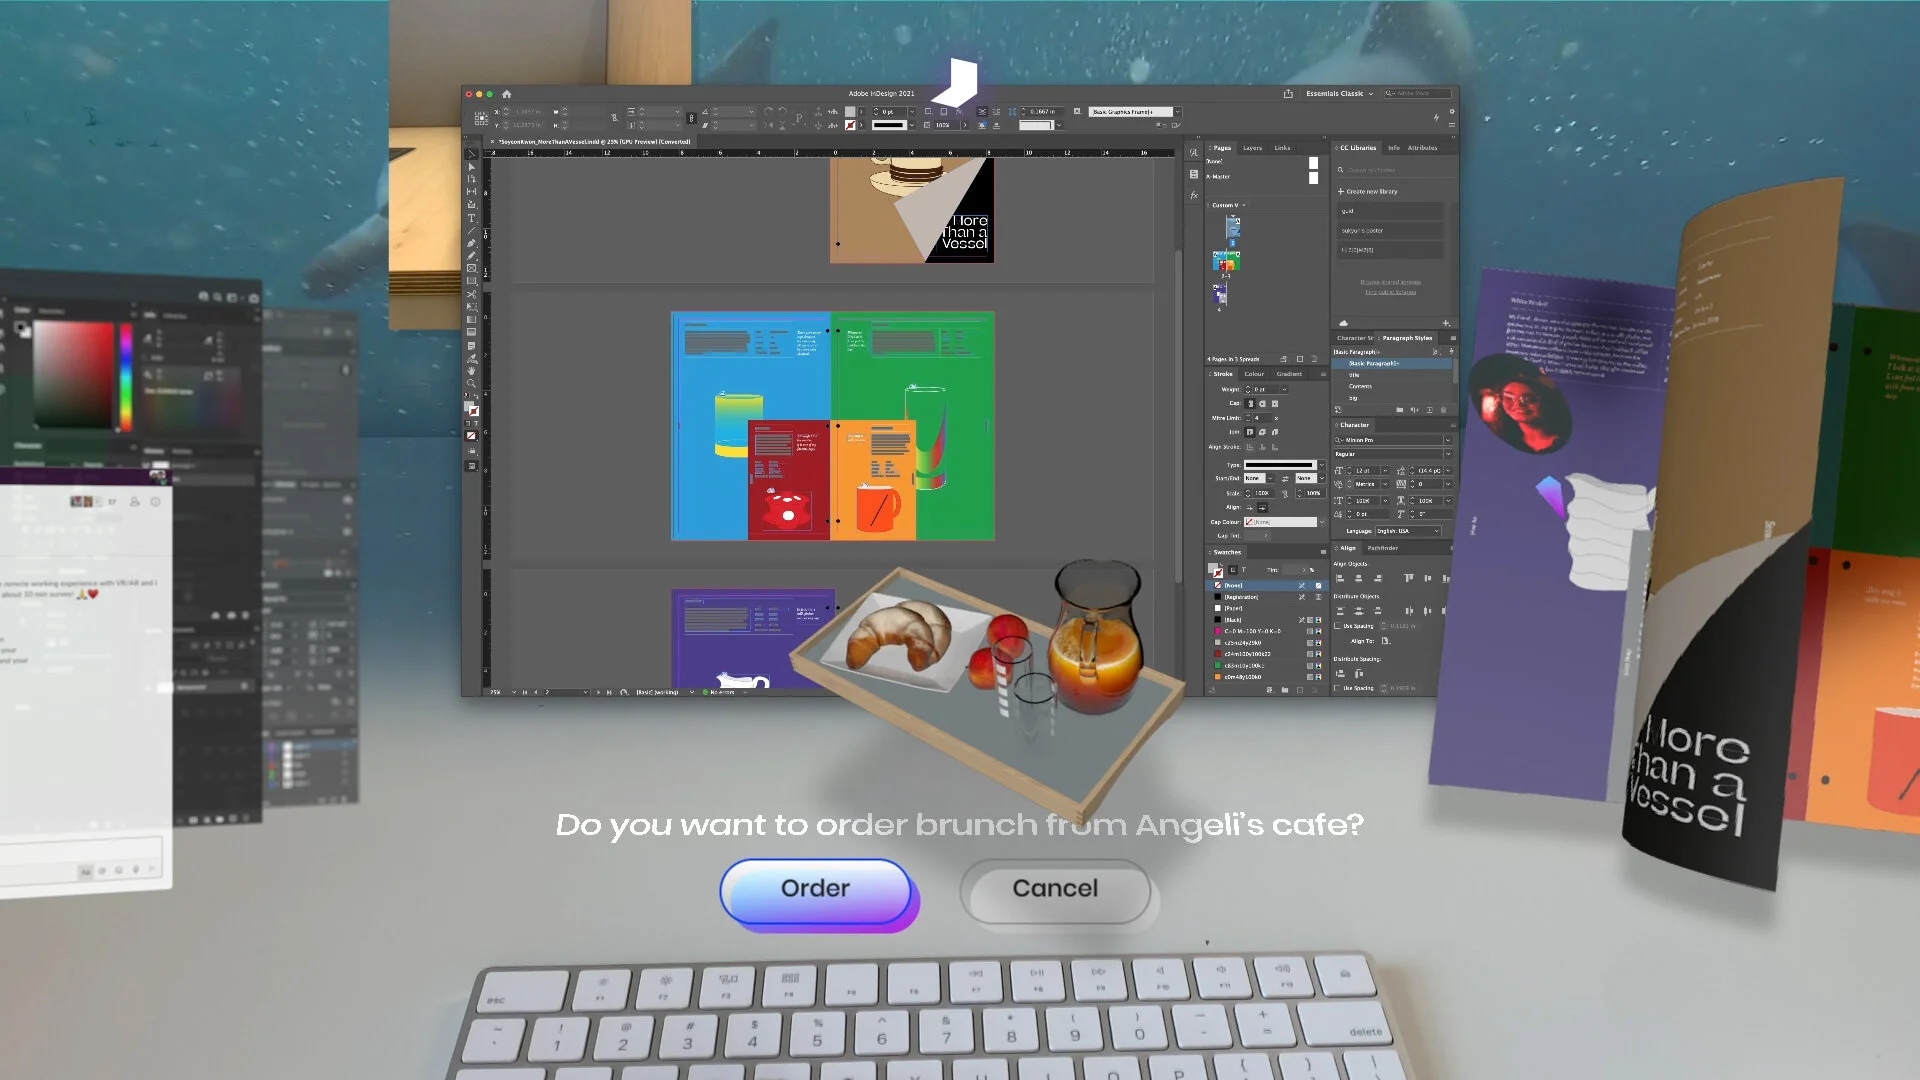The height and width of the screenshot is (1080, 1920).
Task: Select the Scissors tool
Action: pyautogui.click(x=471, y=294)
